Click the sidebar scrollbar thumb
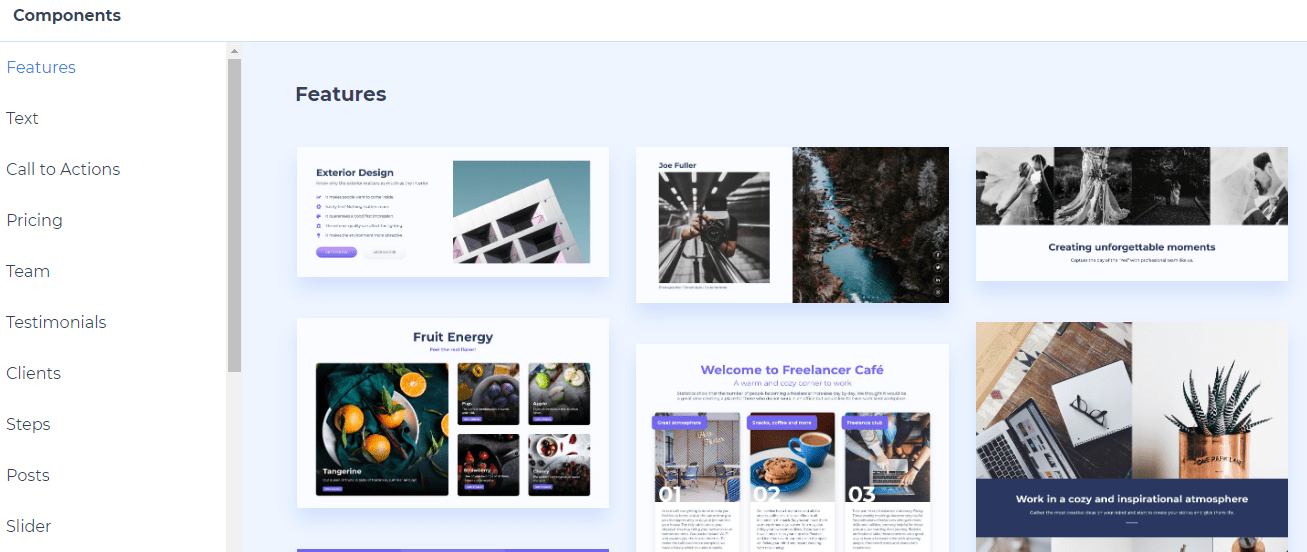Image resolution: width=1307 pixels, height=552 pixels. click(x=234, y=215)
